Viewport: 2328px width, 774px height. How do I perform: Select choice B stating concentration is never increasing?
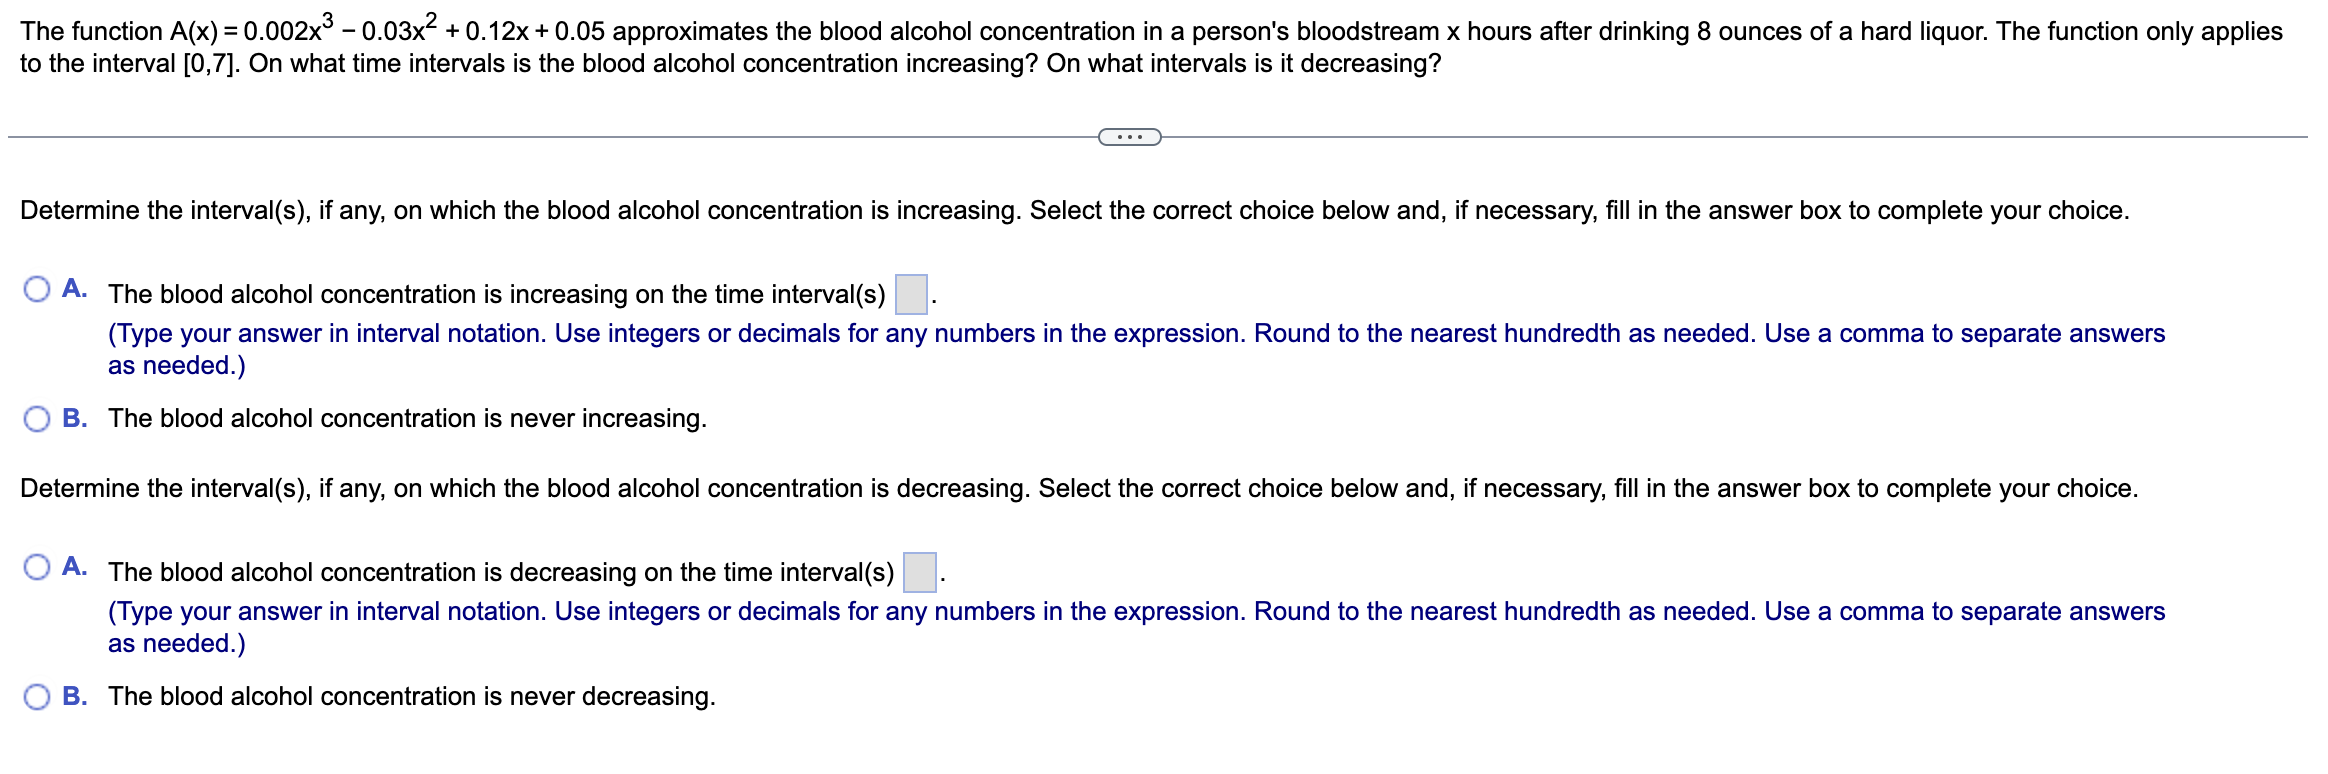click(x=37, y=418)
